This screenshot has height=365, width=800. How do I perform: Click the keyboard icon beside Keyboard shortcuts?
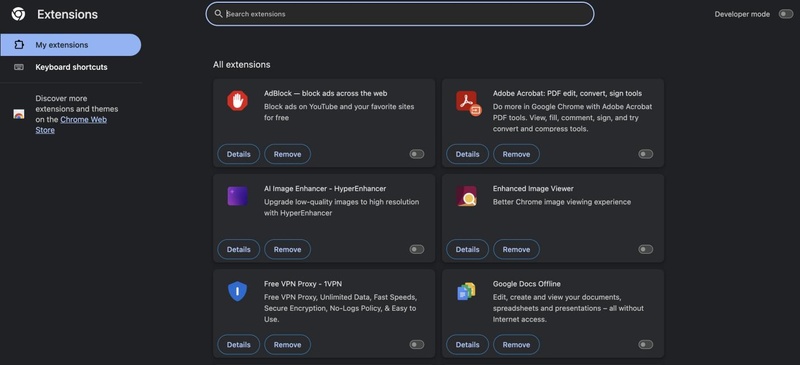click(x=19, y=67)
